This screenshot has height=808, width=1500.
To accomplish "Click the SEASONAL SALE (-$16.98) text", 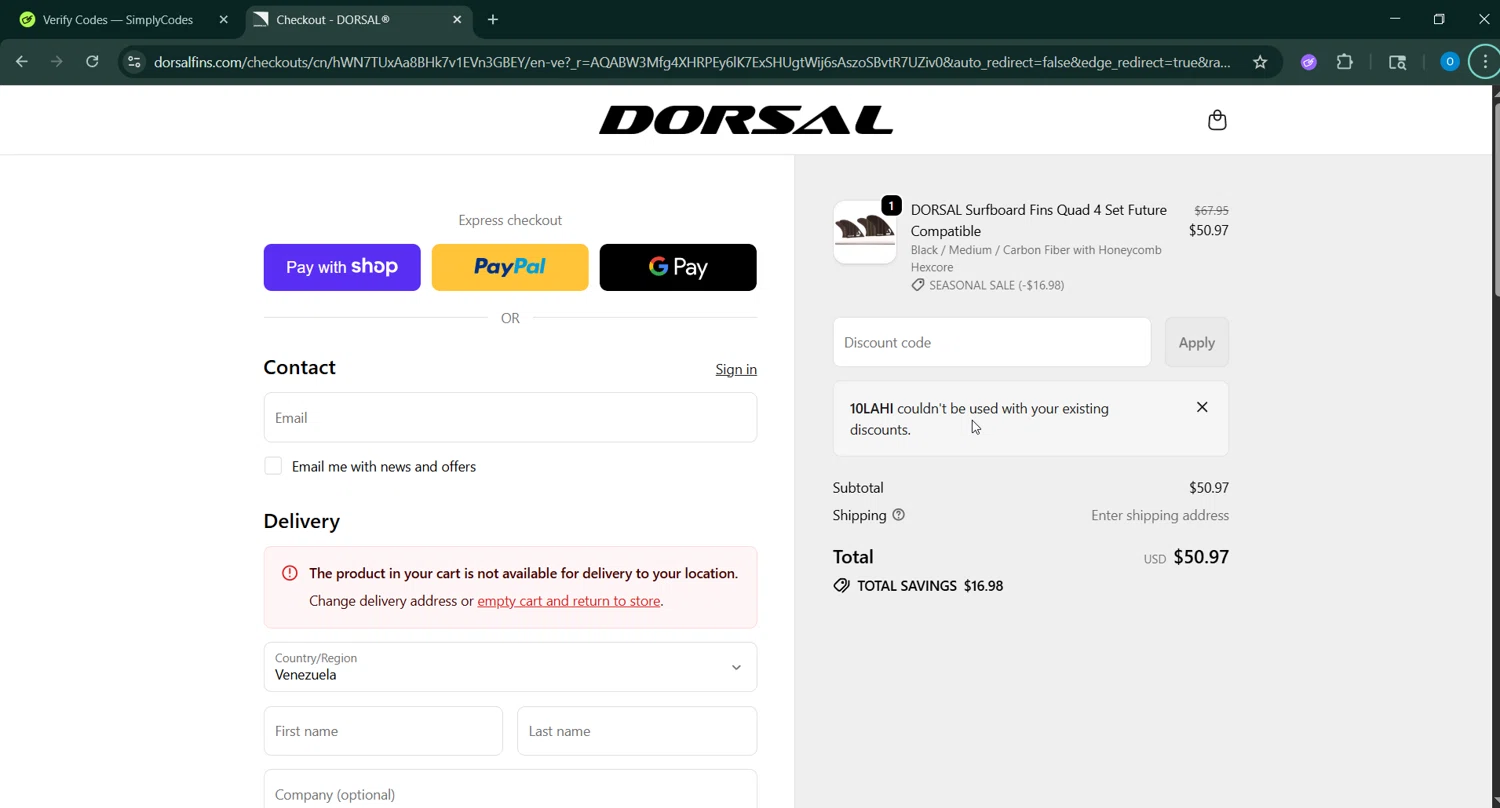I will (996, 285).
